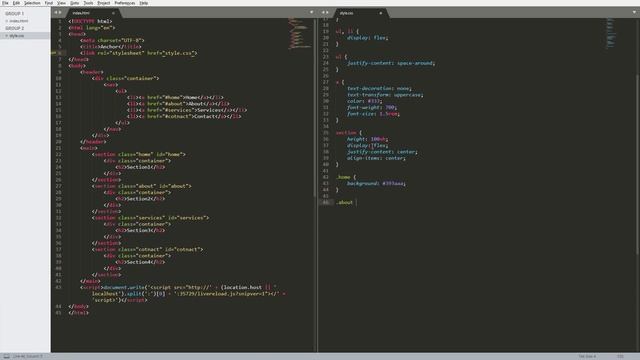Toggle side bar icon in status bar
Screen dimensions: 640x360
click(7, 356)
